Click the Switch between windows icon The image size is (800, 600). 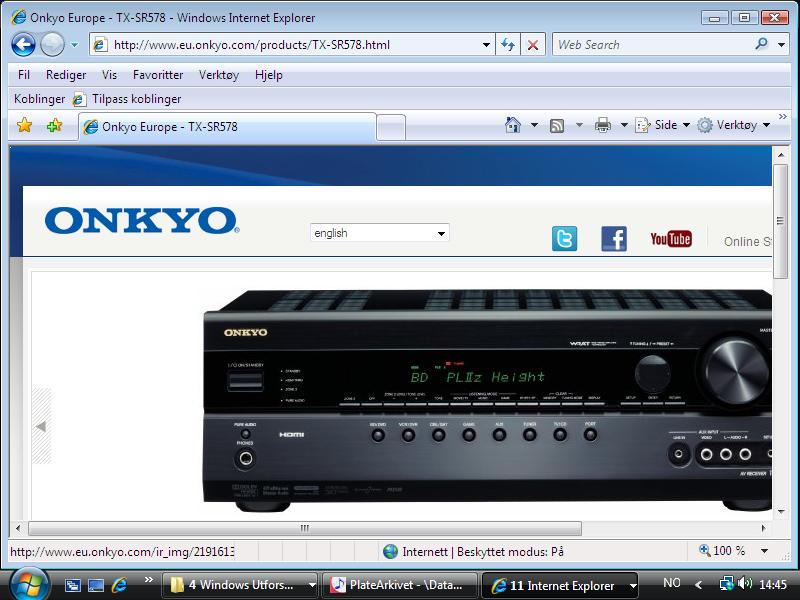pos(72,585)
